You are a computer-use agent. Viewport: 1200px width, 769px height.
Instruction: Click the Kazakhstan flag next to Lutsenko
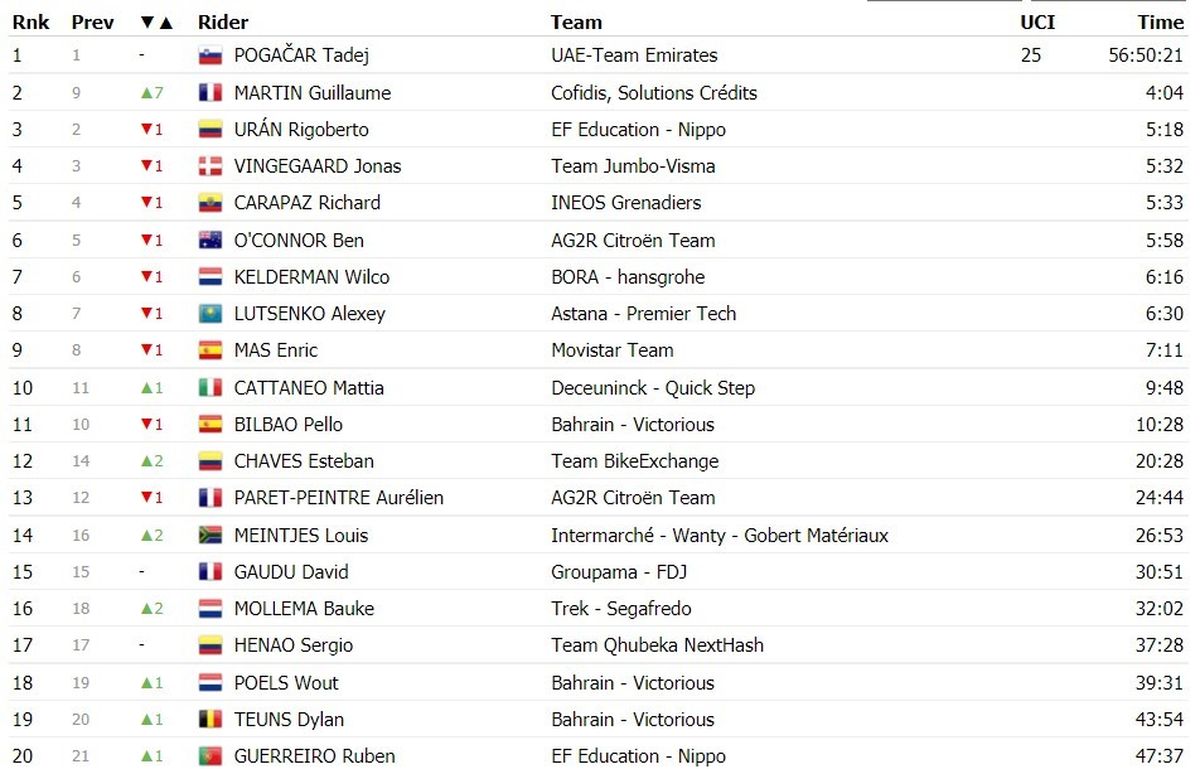pyautogui.click(x=210, y=314)
